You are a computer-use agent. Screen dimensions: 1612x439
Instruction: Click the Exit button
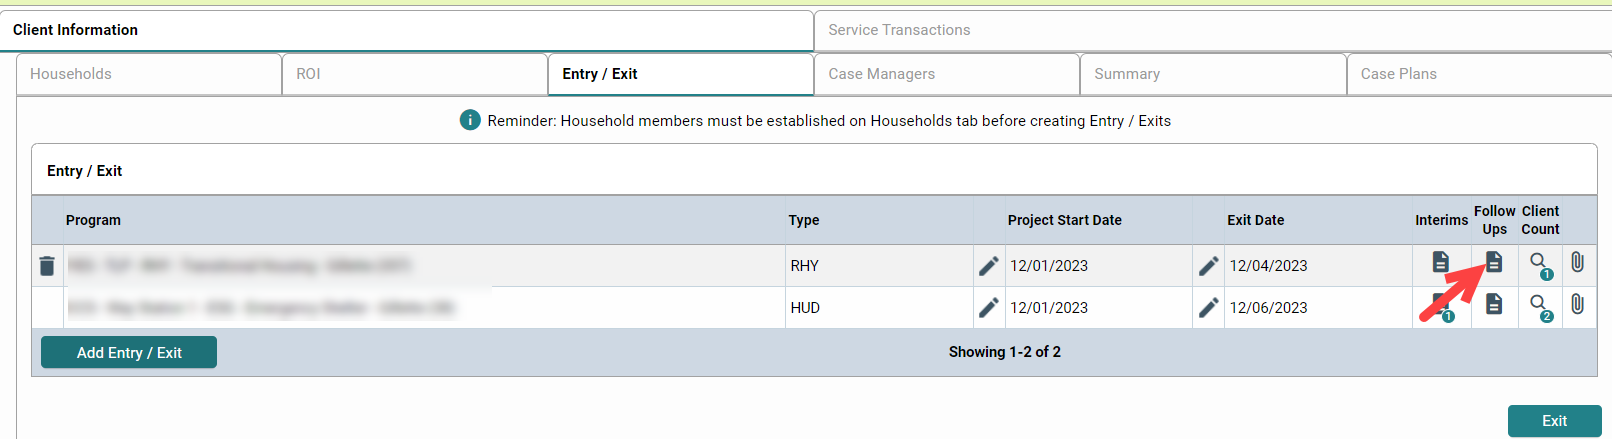(x=1554, y=421)
